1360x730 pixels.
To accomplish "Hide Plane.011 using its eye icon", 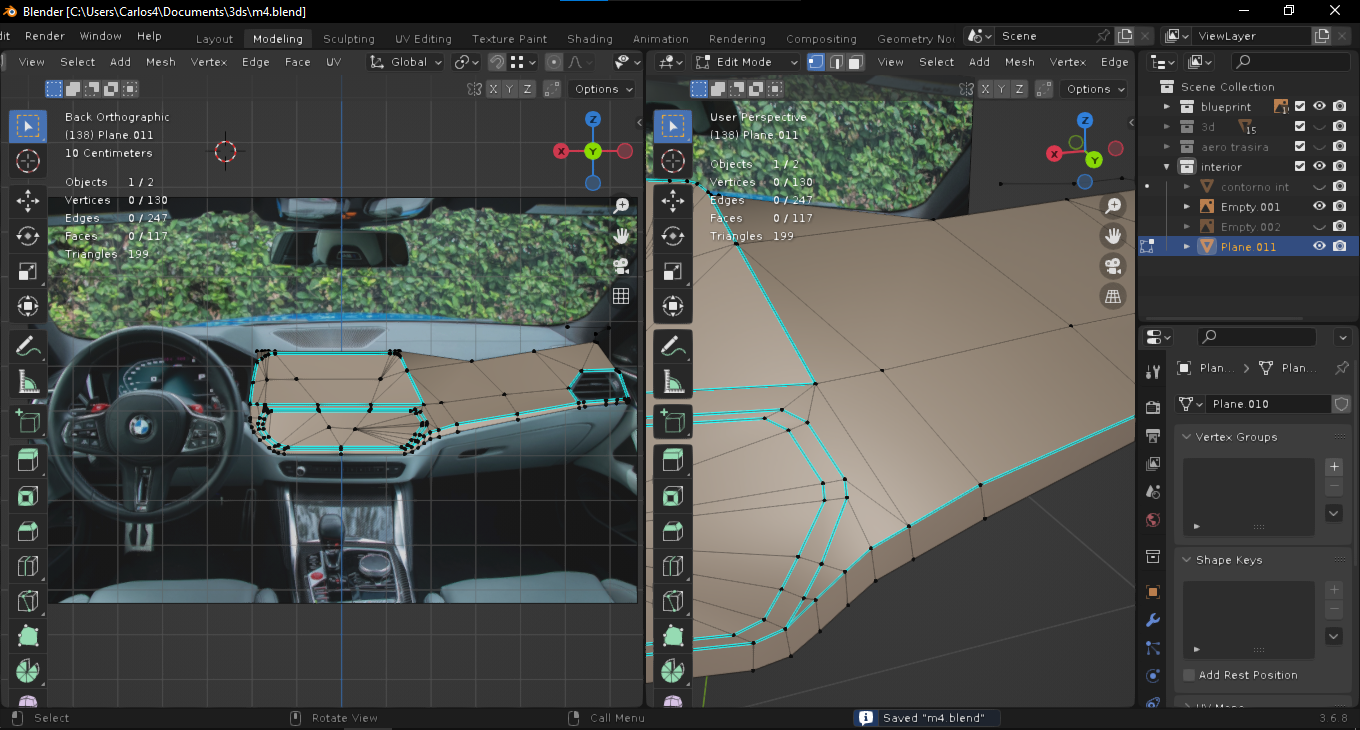I will click(1319, 246).
